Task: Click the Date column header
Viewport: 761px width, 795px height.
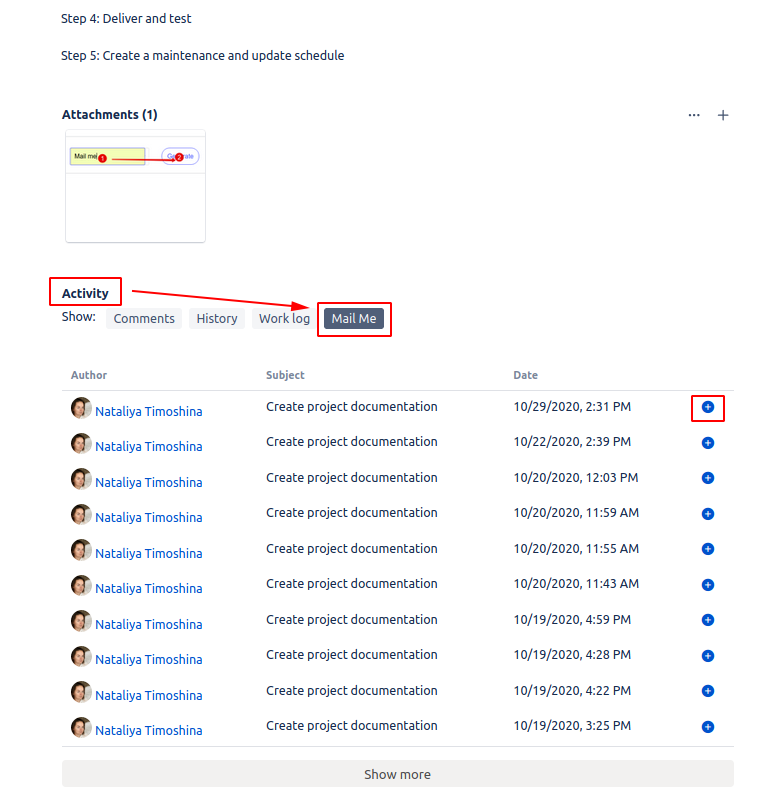Action: coord(525,375)
